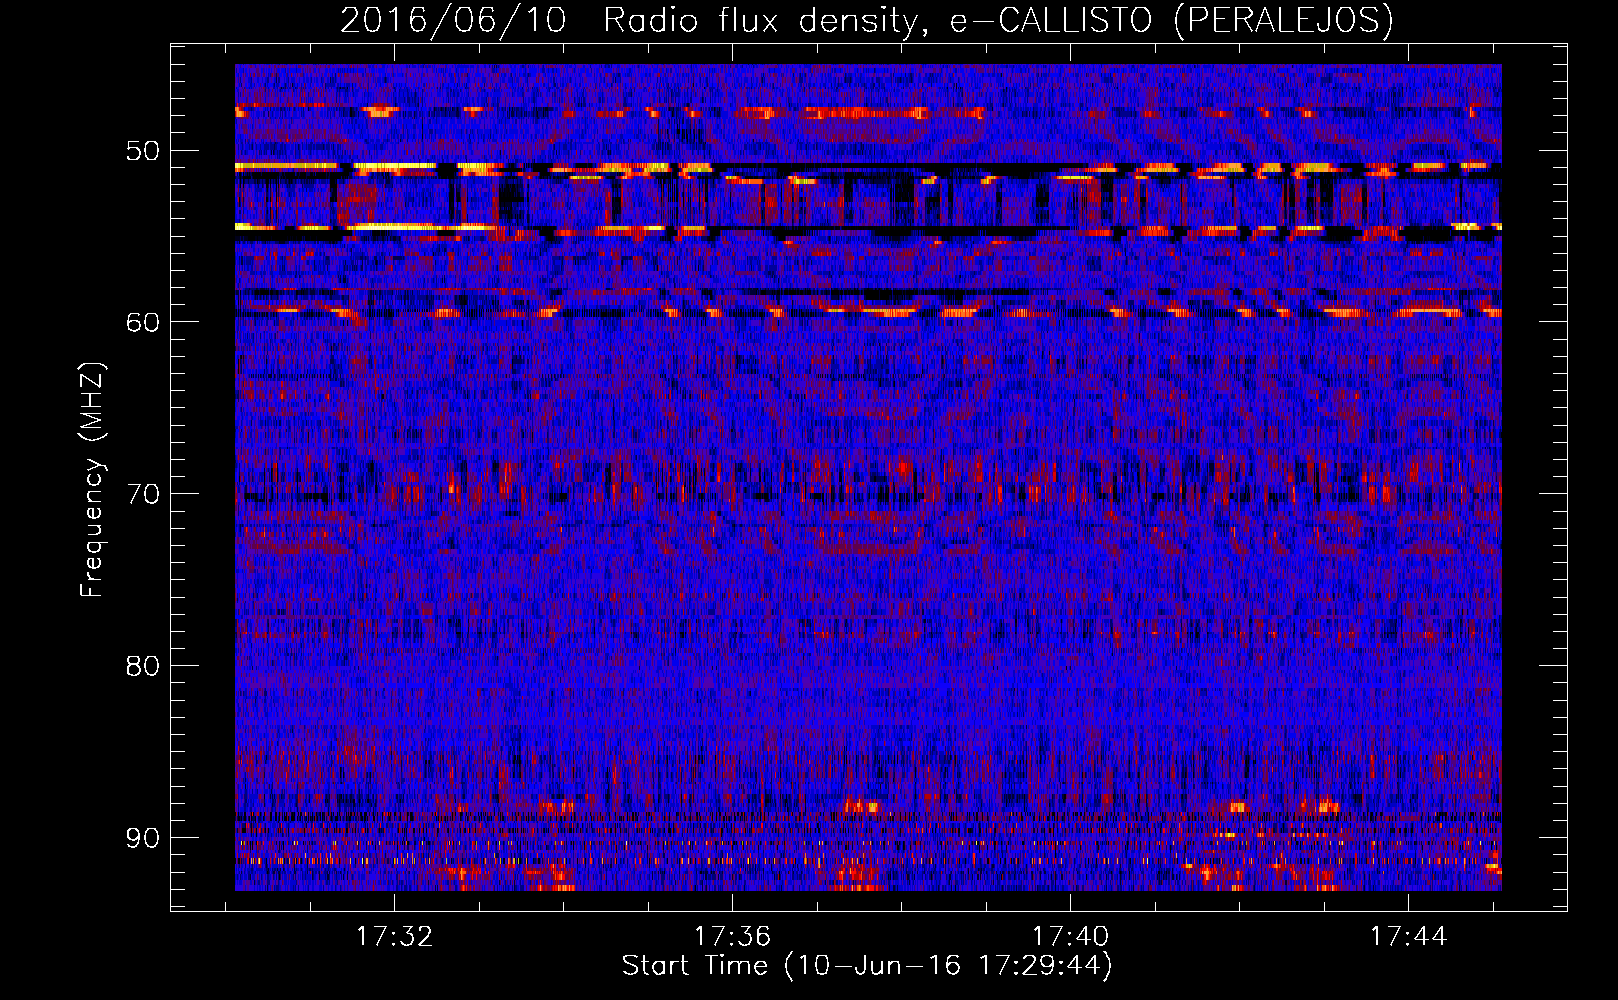
Task: Click the 17:32 time tick label
Action: [x=395, y=937]
